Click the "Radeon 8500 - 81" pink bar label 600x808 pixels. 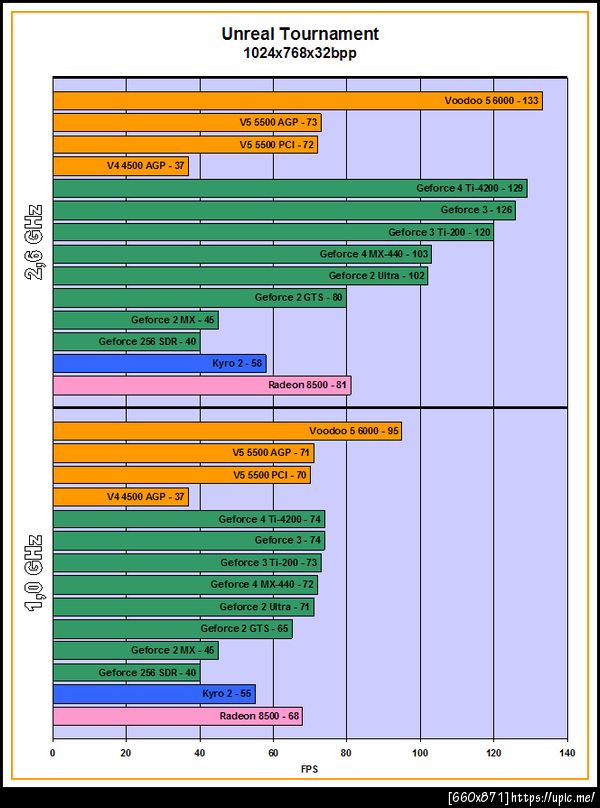(x=308, y=385)
